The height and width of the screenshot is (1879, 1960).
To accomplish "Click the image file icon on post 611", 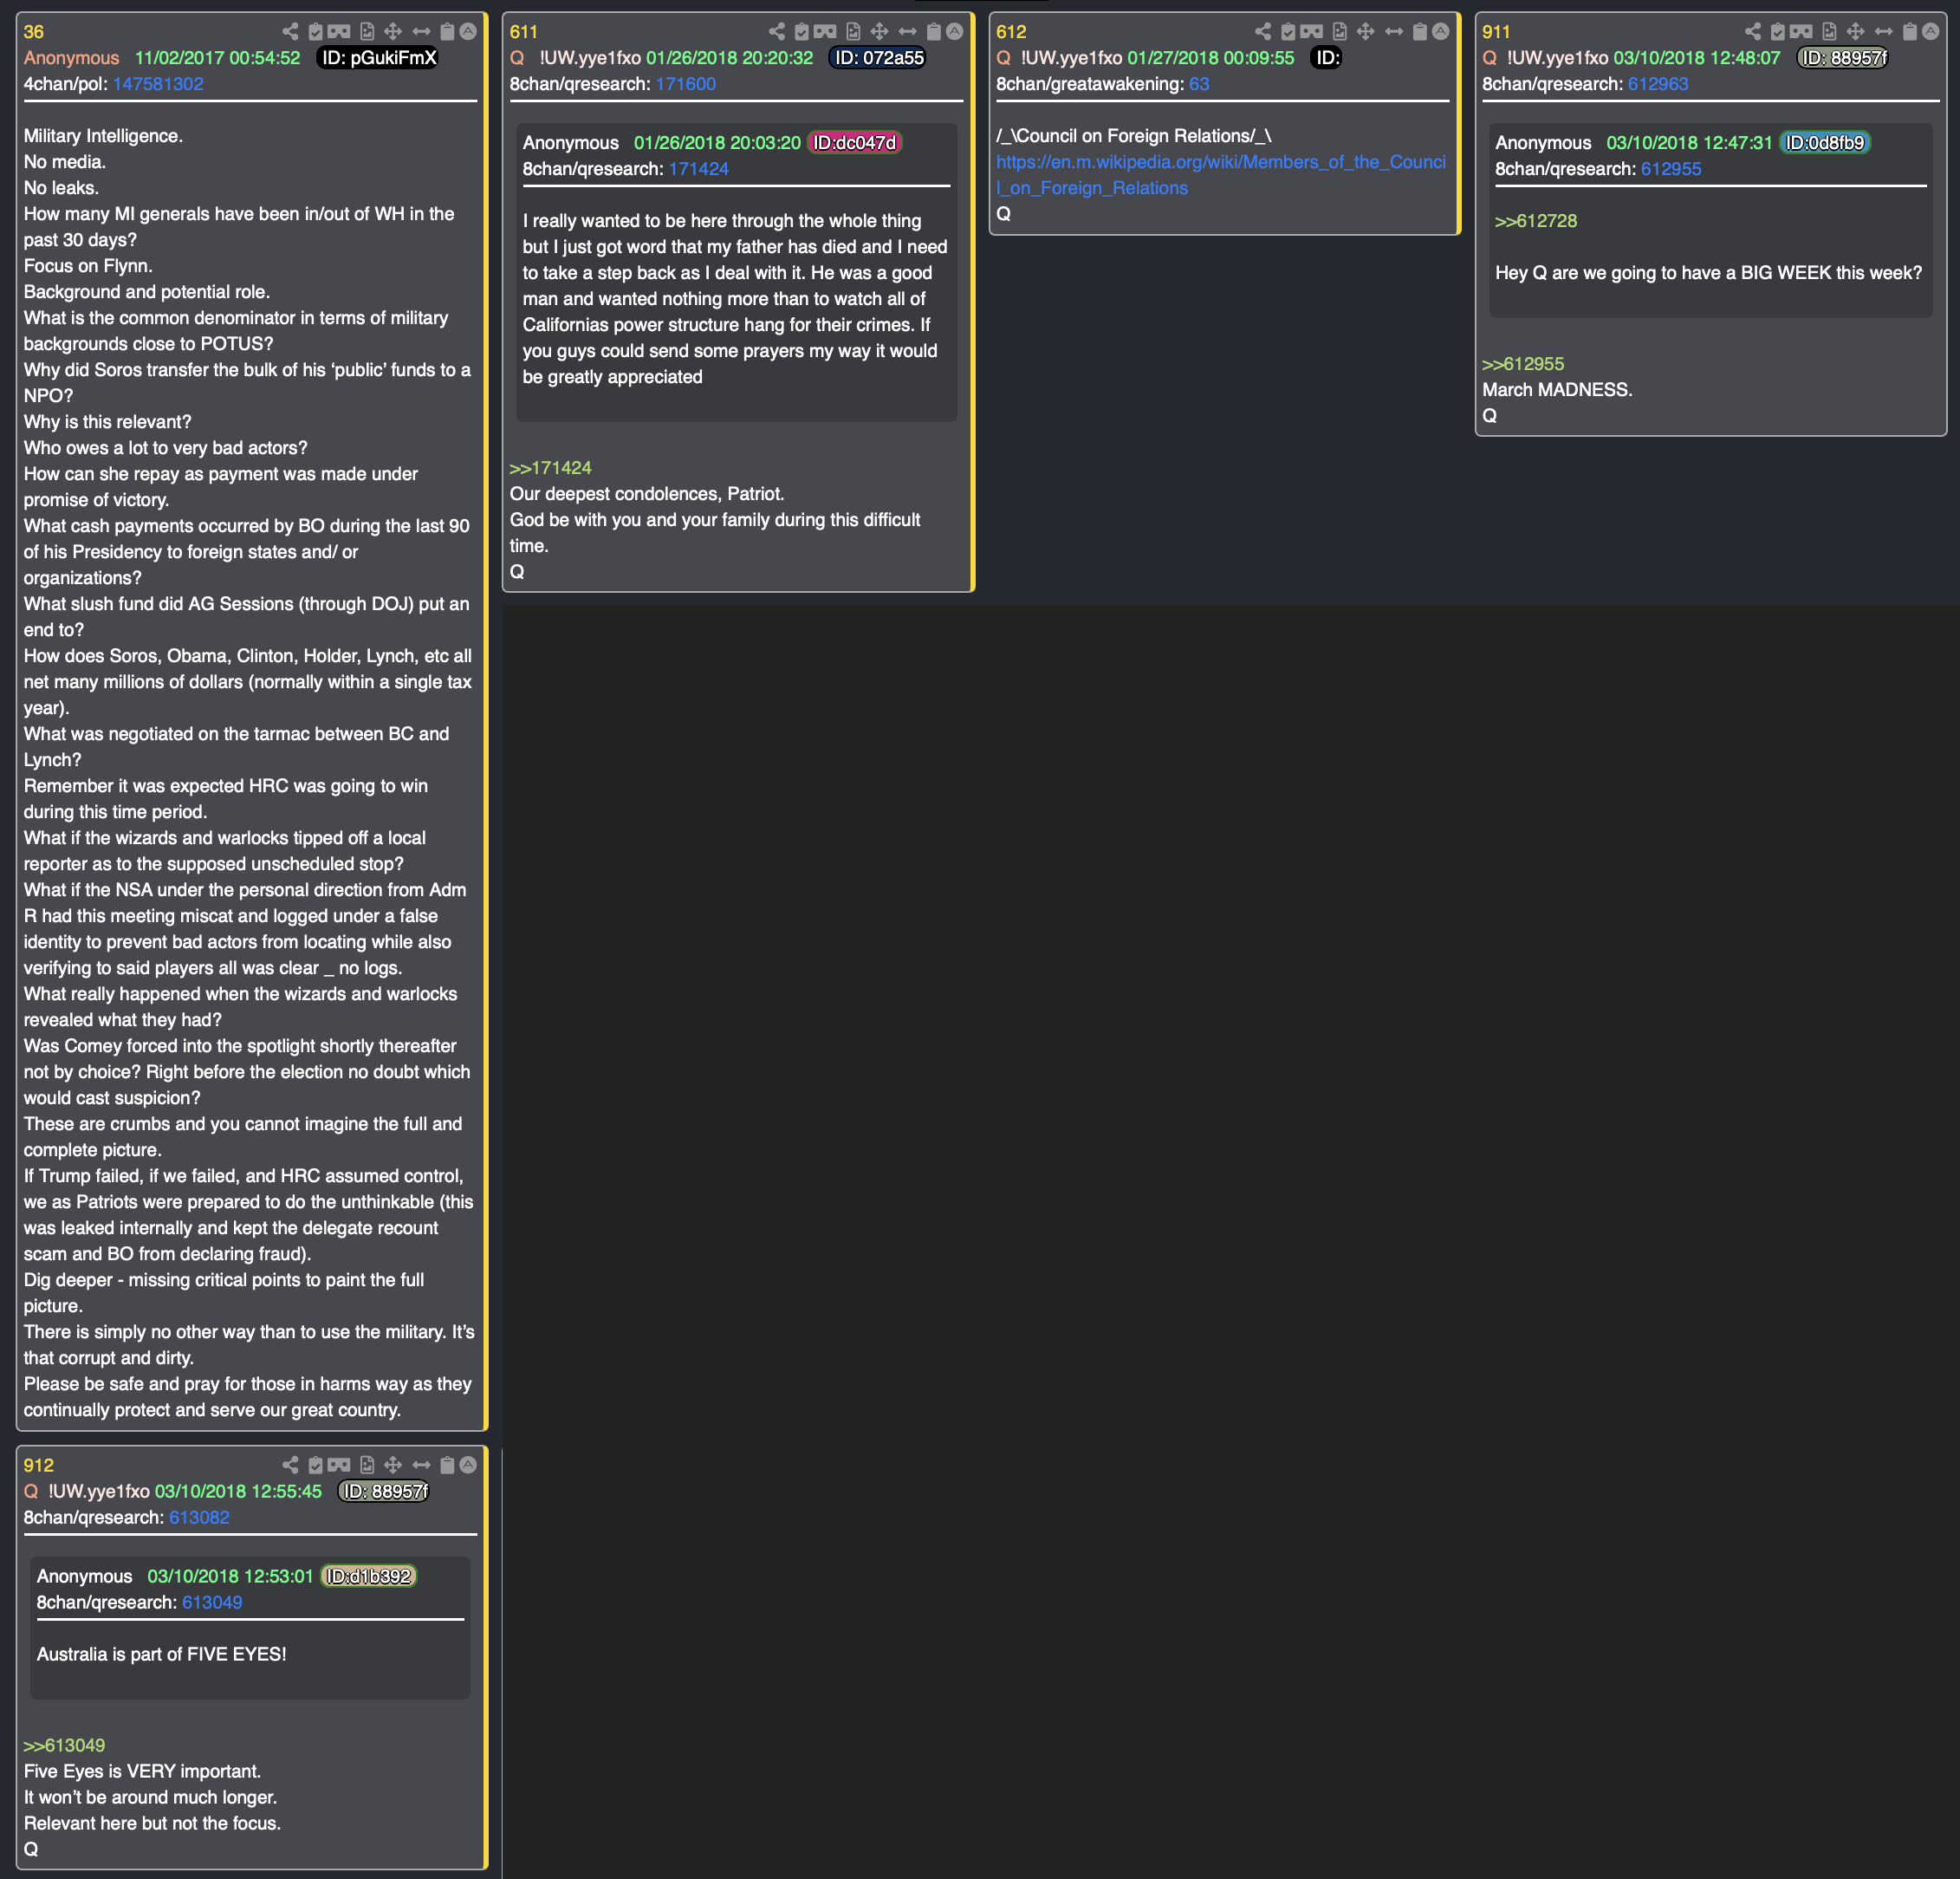I will pos(853,32).
